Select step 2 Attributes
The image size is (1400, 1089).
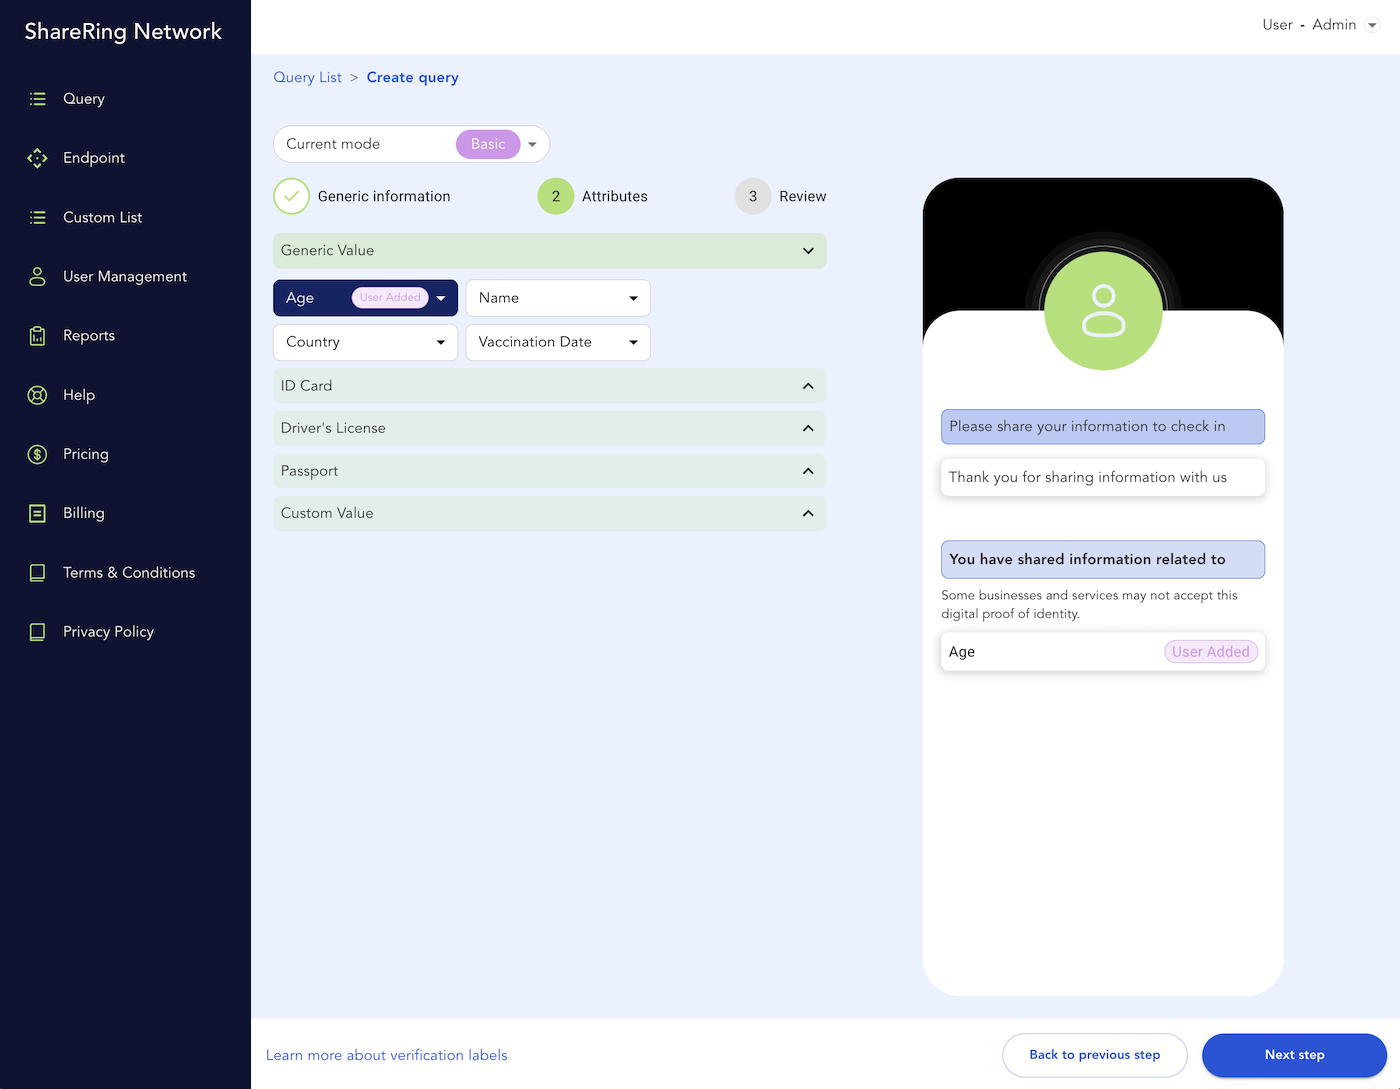point(593,196)
